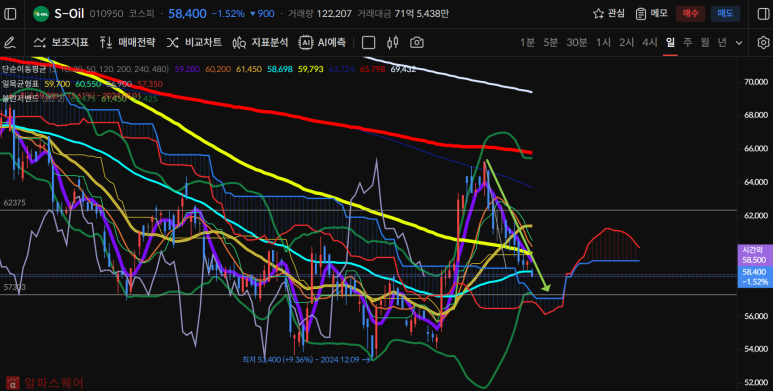
Task: Select the 일 daily timeframe
Action: tap(670, 42)
